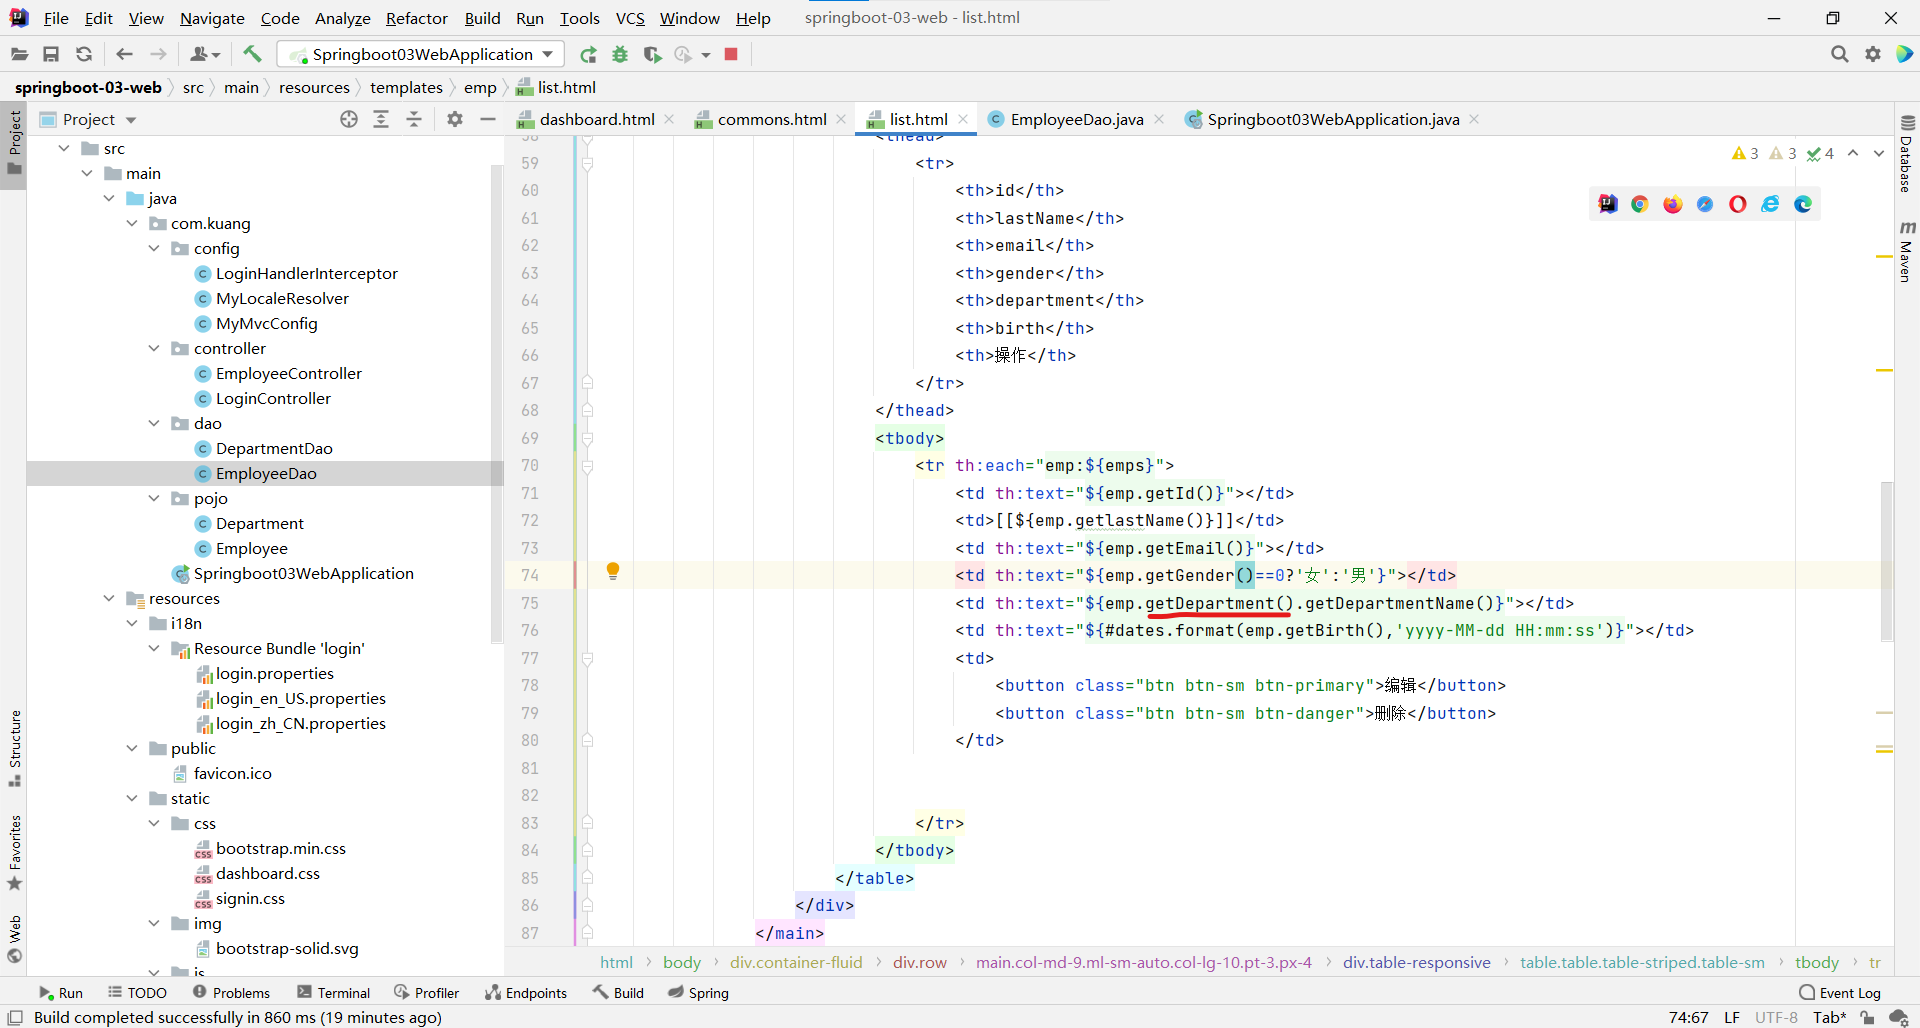Open the Structure side panel

tap(14, 748)
